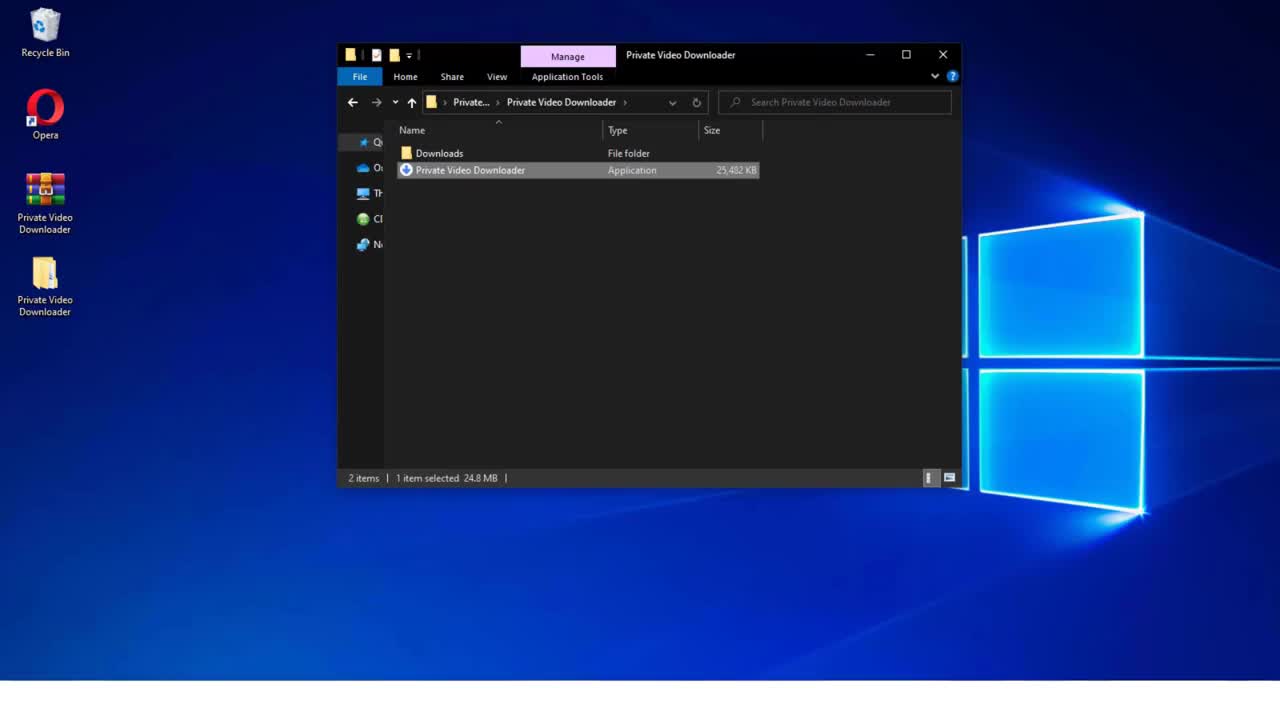
Task: Click the Private Video Downloader app icon in list
Action: [x=406, y=170]
